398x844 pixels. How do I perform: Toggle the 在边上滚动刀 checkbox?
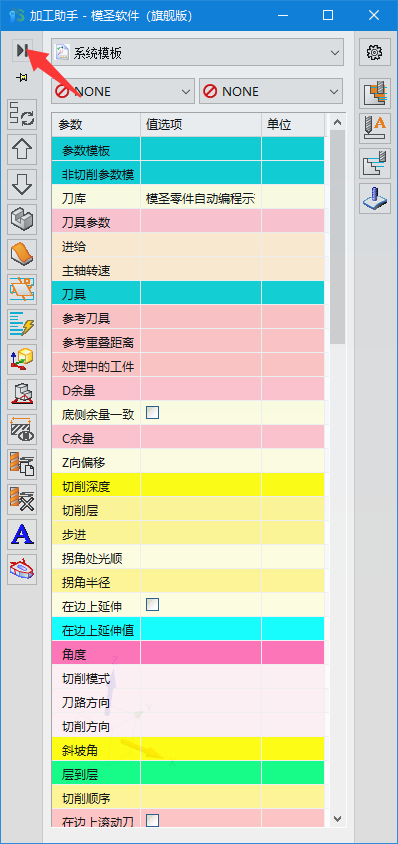tap(153, 820)
